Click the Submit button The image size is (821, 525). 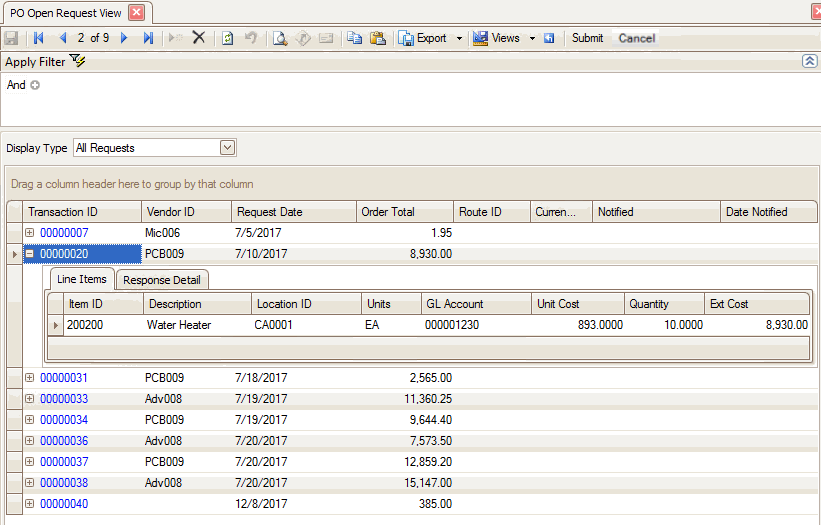click(587, 38)
